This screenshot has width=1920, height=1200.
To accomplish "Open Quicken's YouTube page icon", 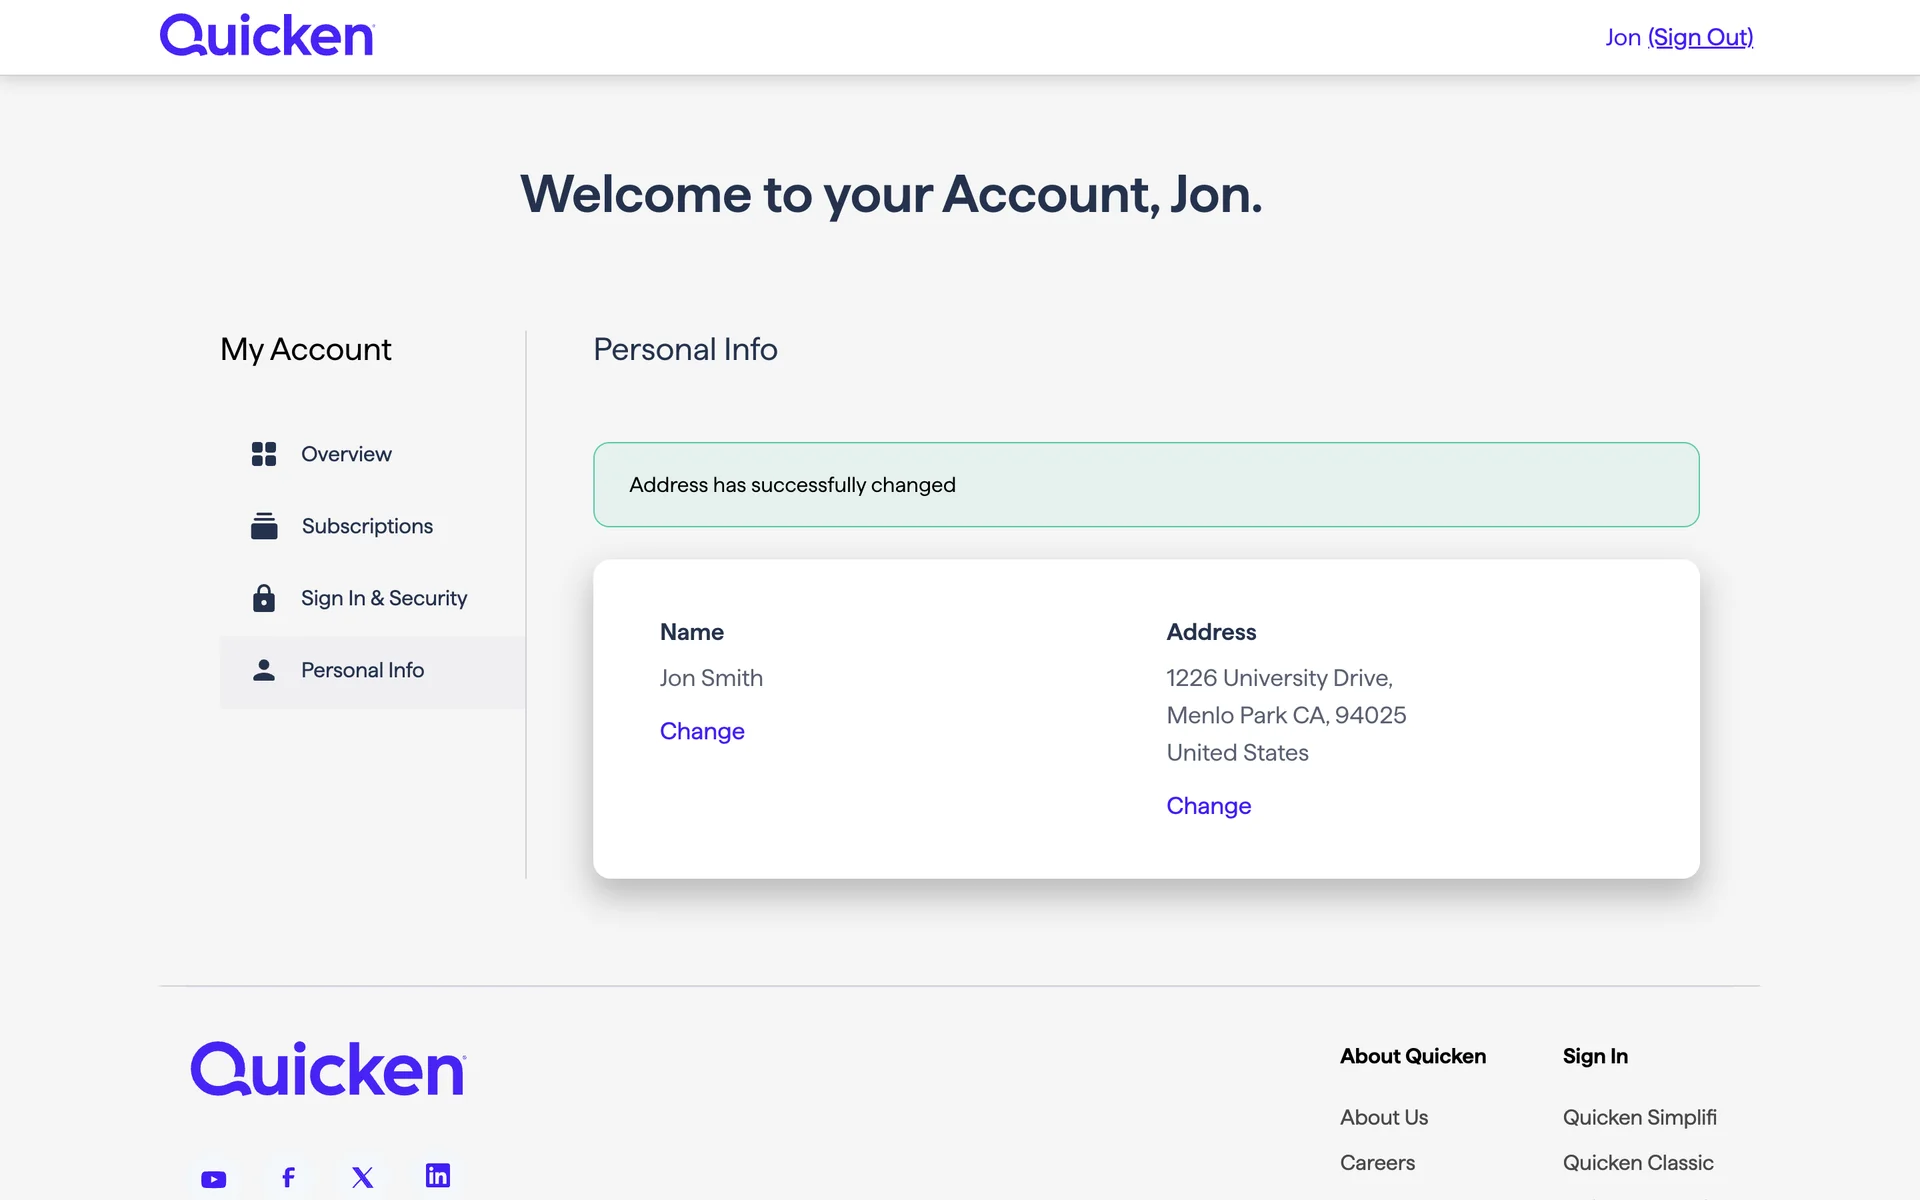I will click(213, 1179).
